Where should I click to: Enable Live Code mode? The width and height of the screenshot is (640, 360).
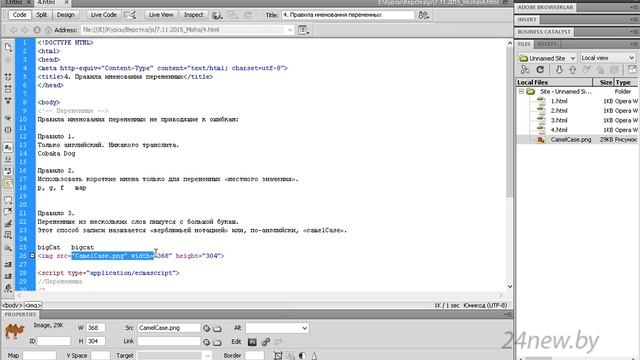point(103,15)
